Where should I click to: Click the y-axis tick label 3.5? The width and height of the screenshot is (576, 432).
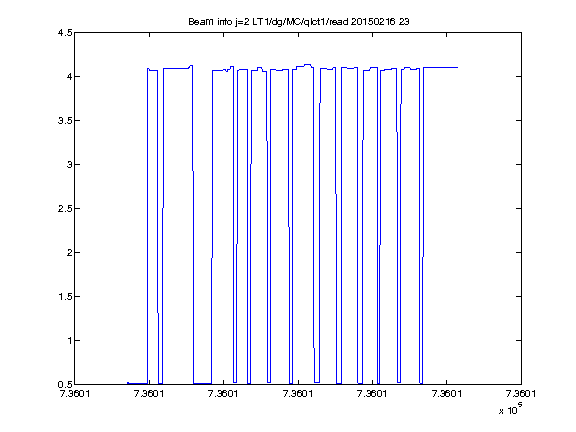[65, 120]
